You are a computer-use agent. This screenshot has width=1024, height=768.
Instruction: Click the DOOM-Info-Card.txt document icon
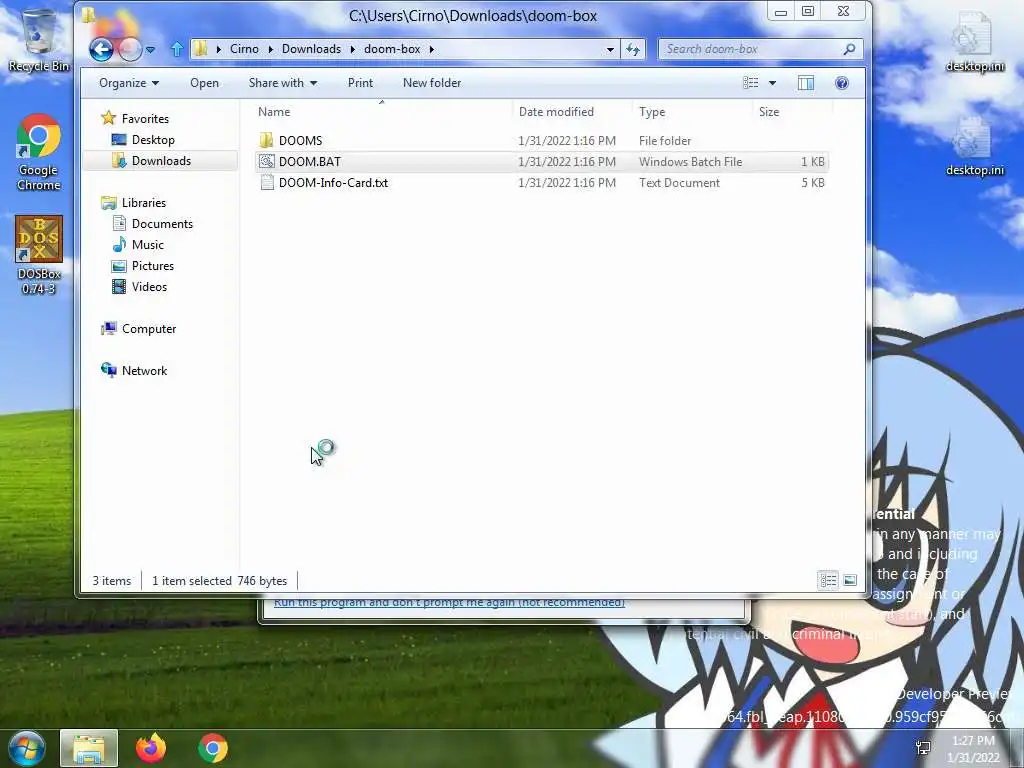[266, 183]
